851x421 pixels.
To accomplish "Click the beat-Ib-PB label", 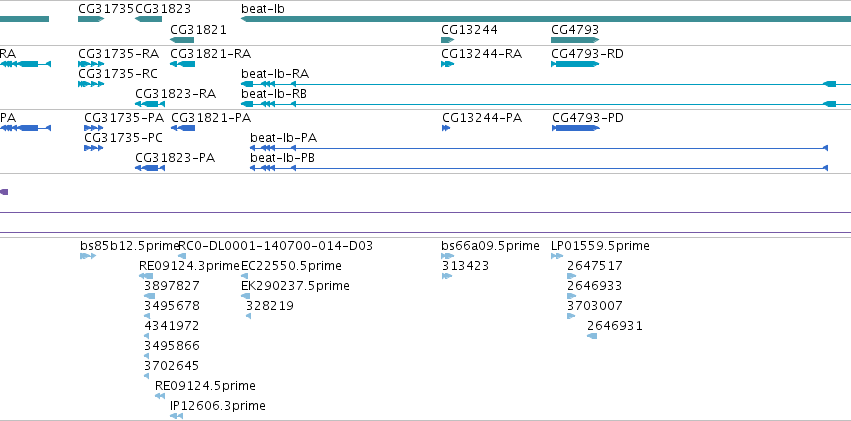I will pos(282,158).
